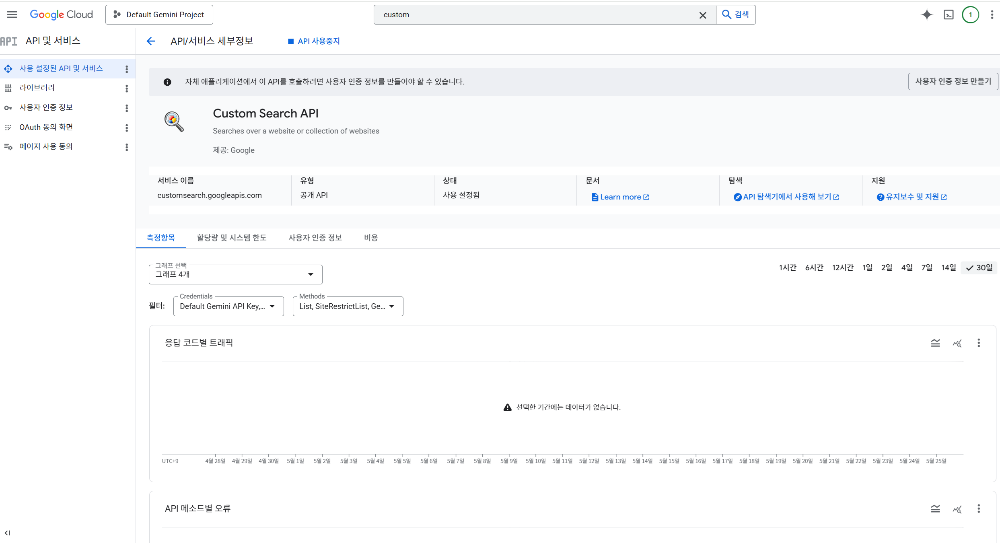Toggle legend on API 메소드별 오류 chart

pyautogui.click(x=935, y=509)
